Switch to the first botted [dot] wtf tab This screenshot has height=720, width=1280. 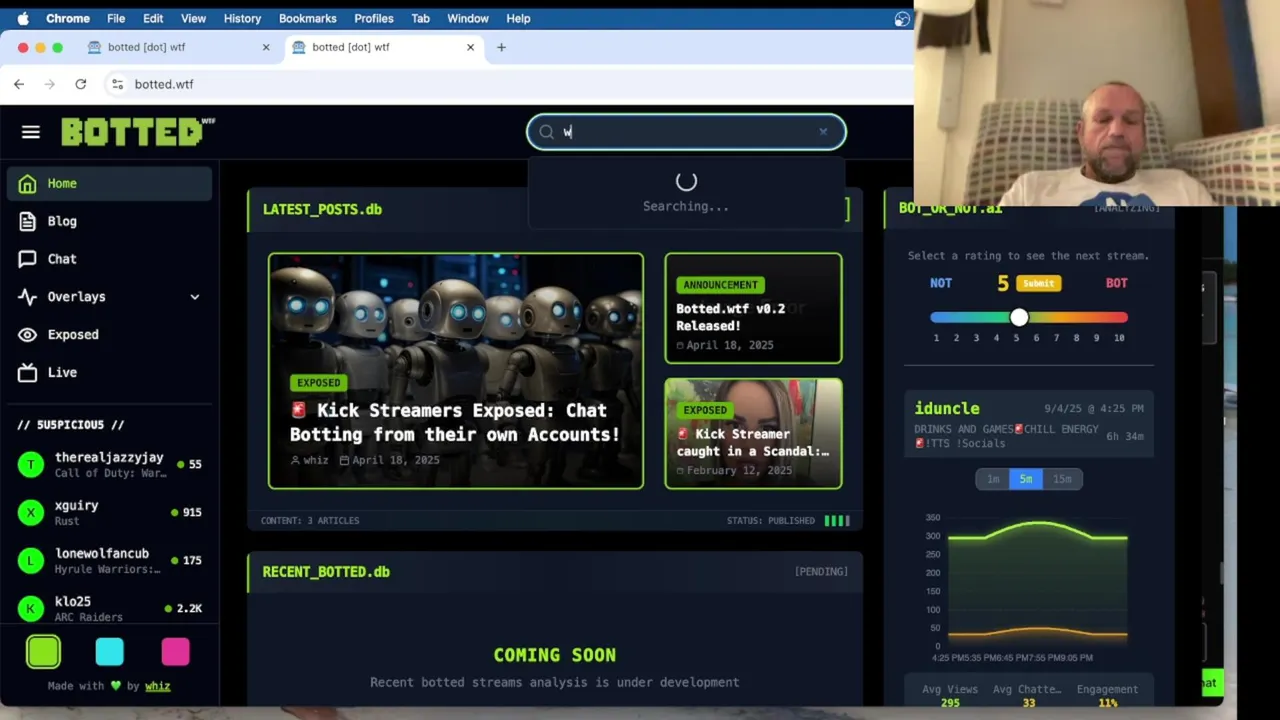(x=178, y=47)
